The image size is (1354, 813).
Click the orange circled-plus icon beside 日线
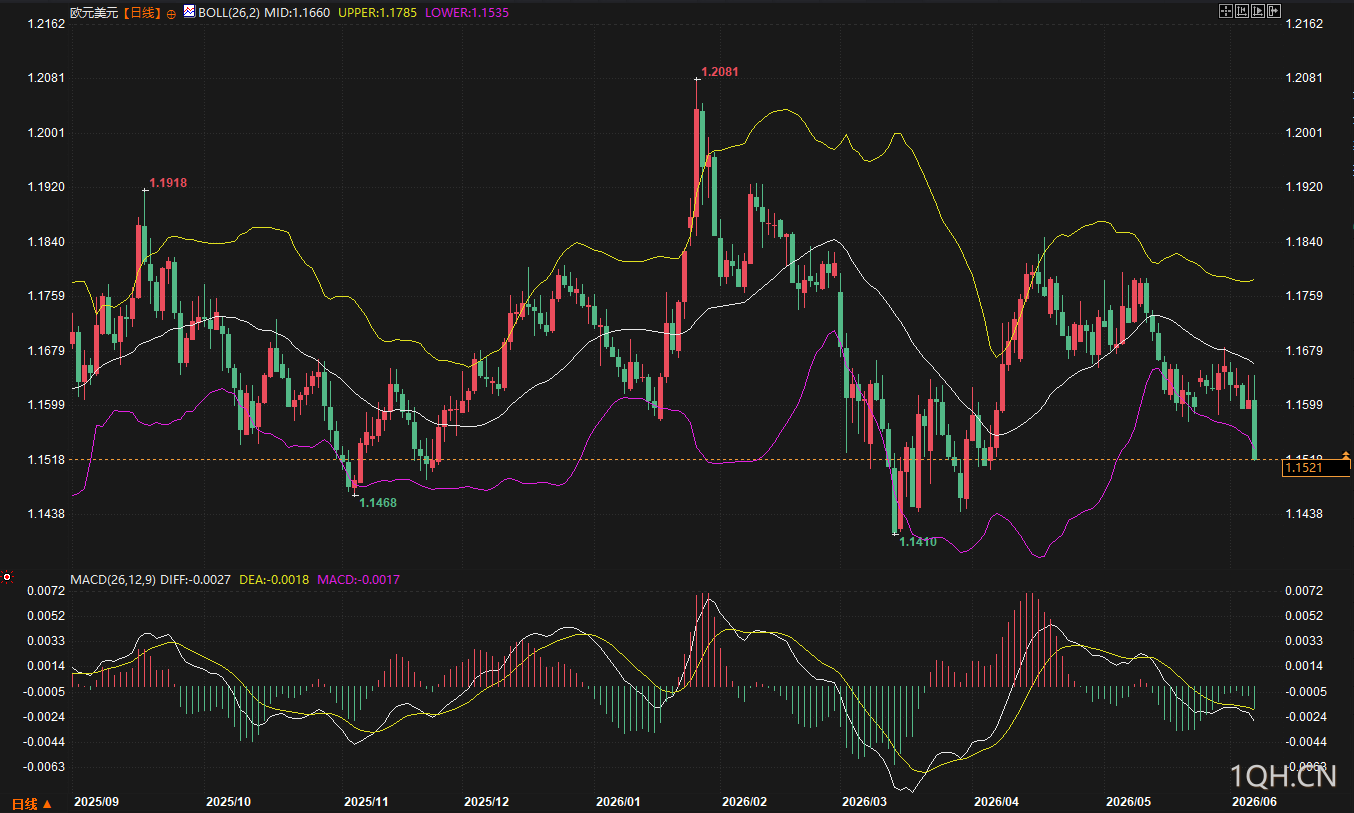click(x=171, y=14)
